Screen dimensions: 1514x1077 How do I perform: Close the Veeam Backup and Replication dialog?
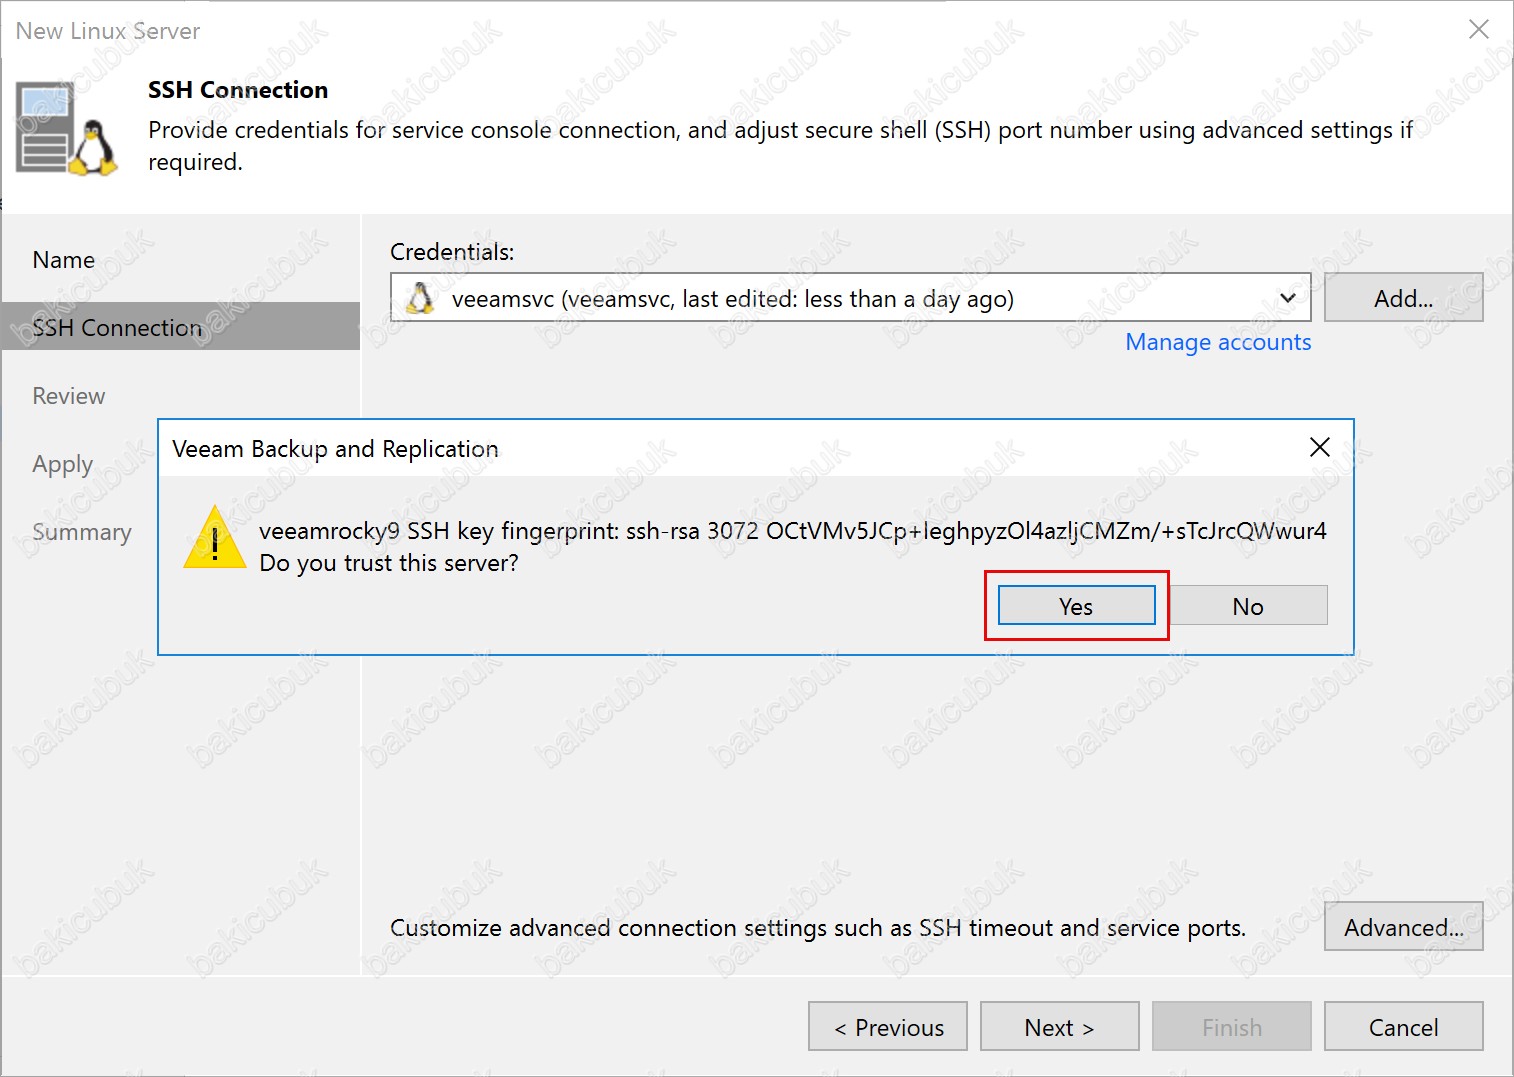point(1320,447)
